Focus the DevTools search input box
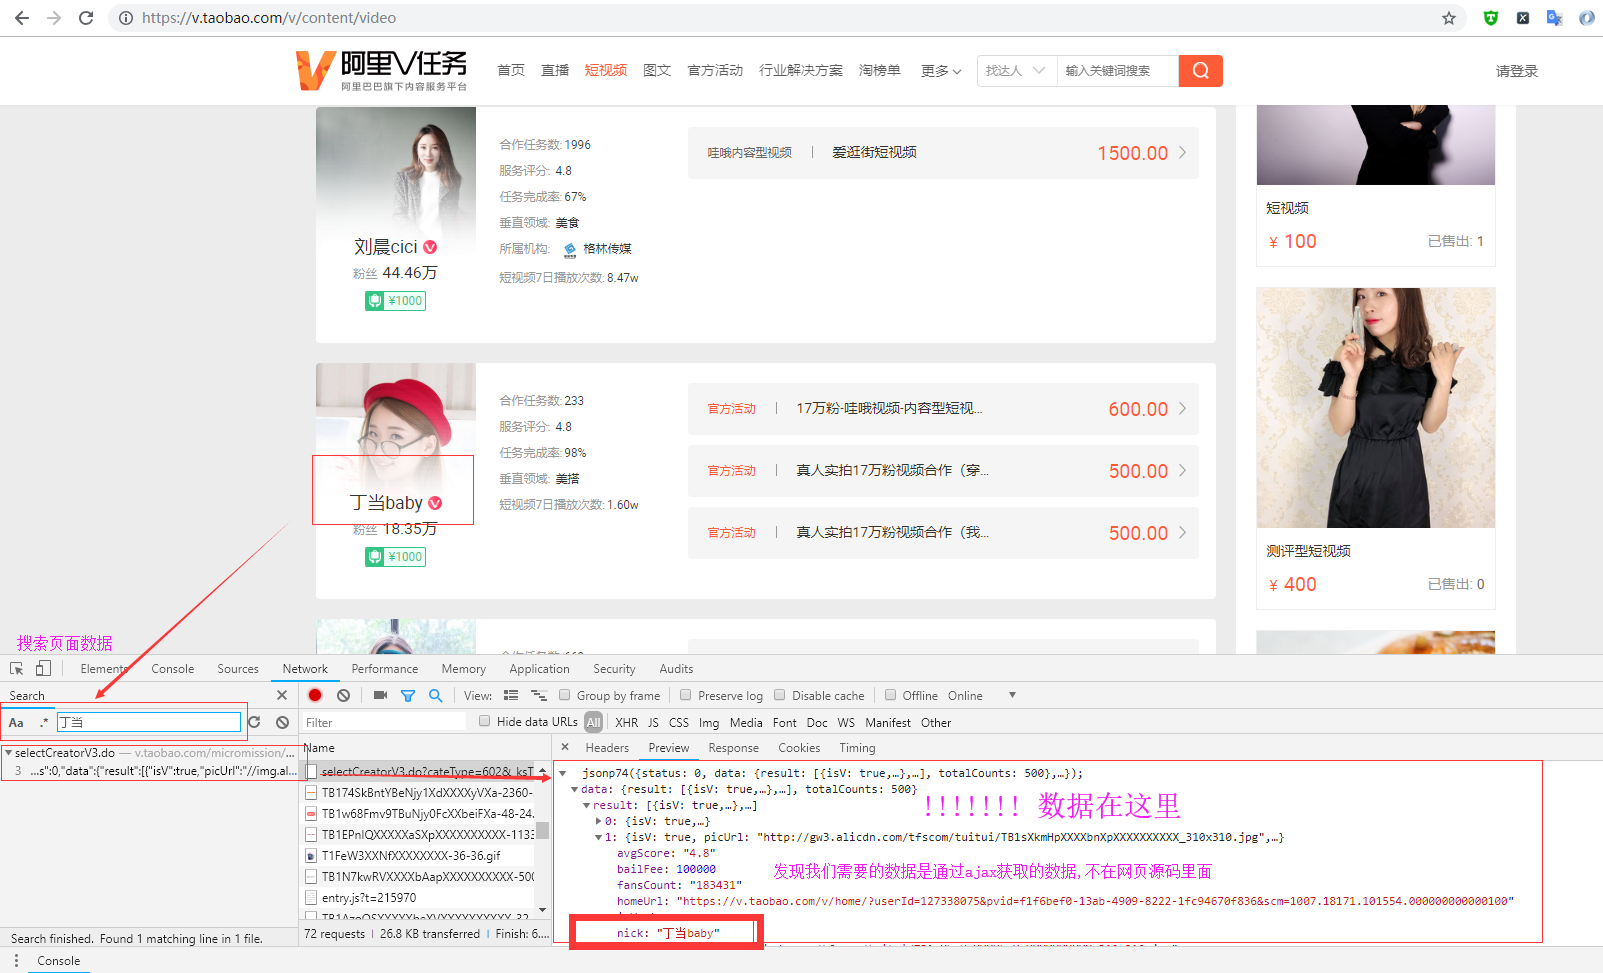Viewport: 1603px width, 973px height. [x=149, y=722]
